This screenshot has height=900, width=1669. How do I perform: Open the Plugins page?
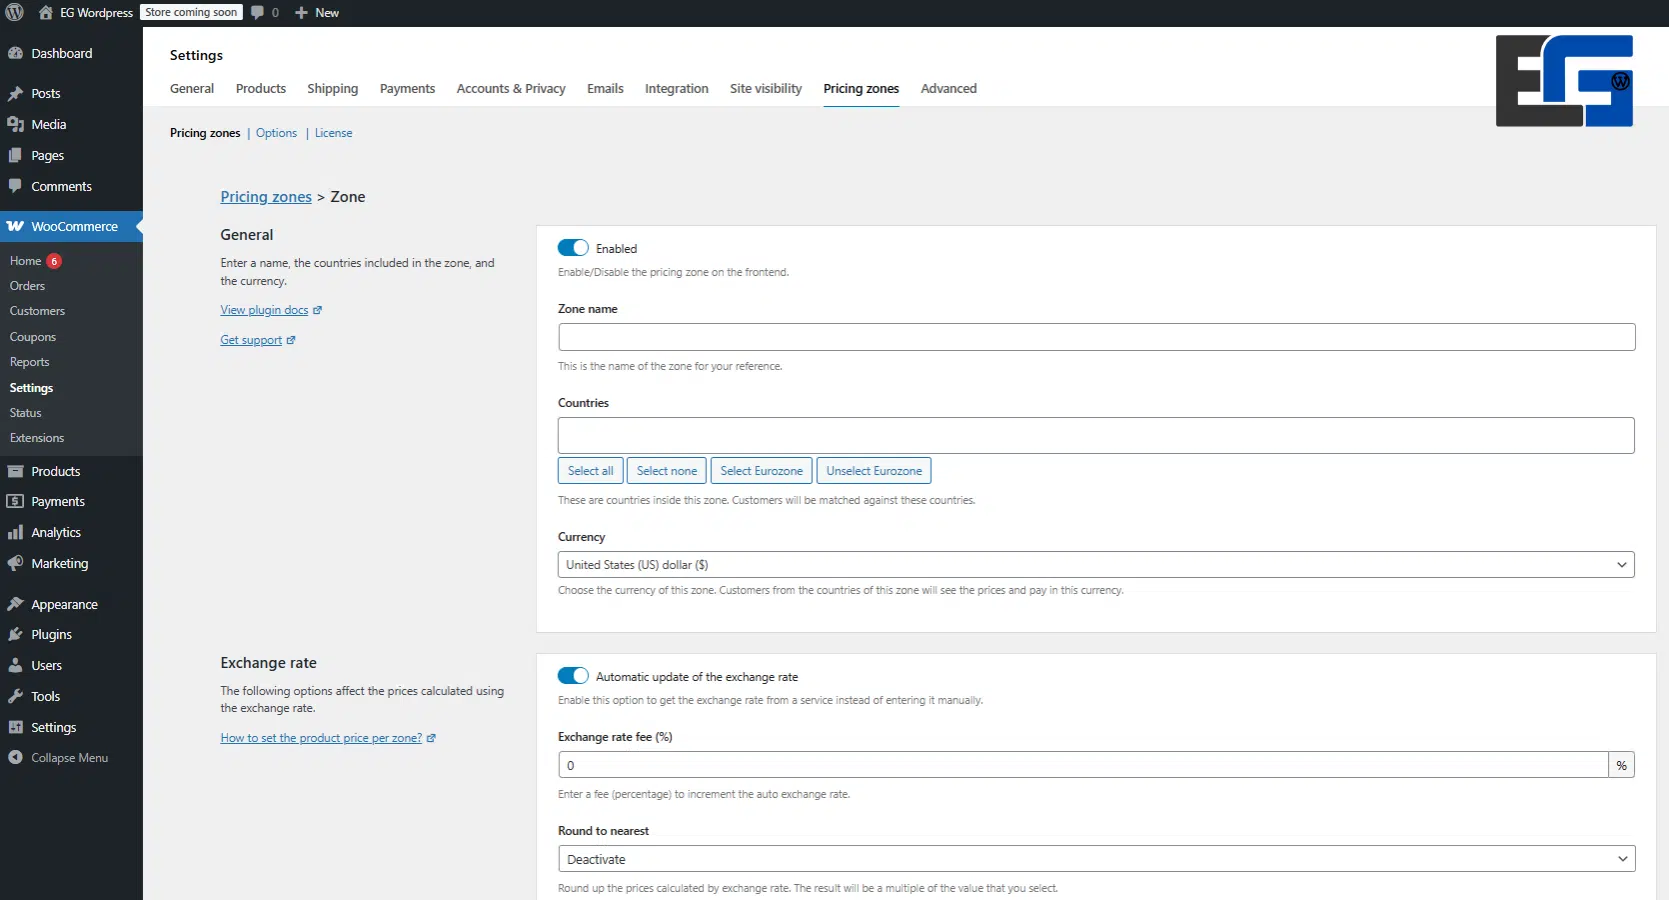(50, 634)
